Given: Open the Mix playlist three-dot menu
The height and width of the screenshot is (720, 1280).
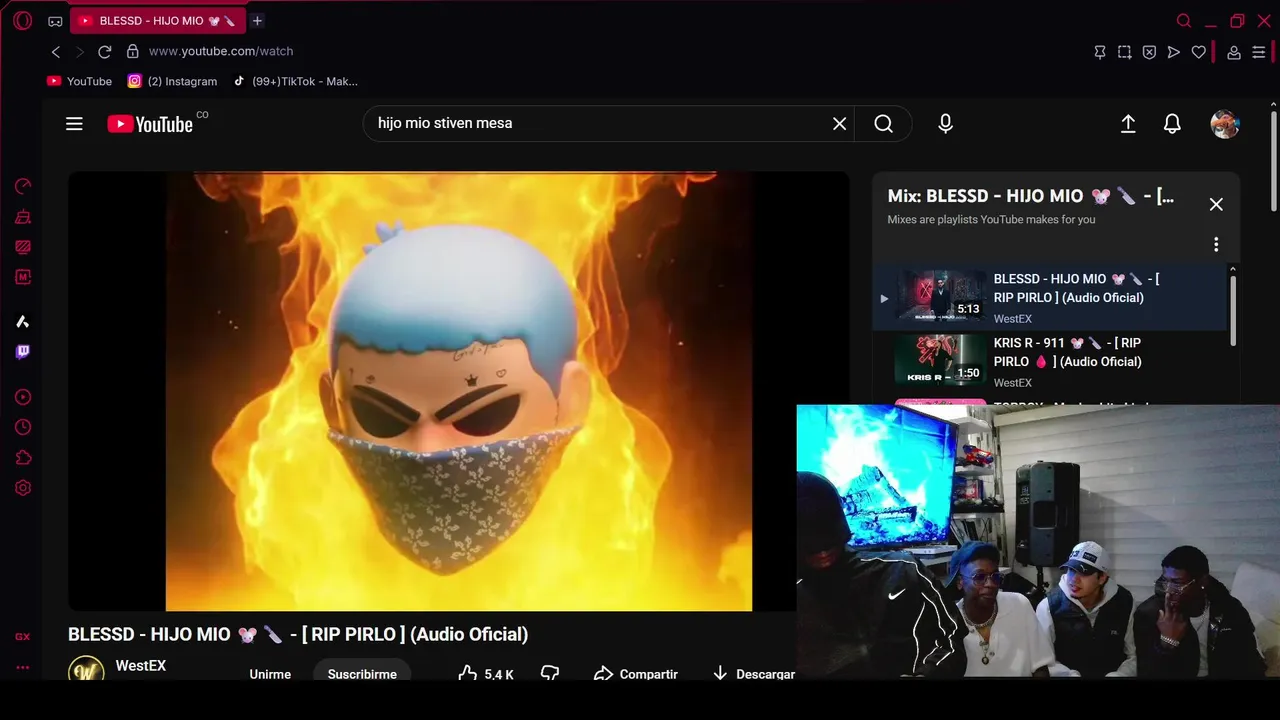Looking at the screenshot, I should coord(1216,244).
